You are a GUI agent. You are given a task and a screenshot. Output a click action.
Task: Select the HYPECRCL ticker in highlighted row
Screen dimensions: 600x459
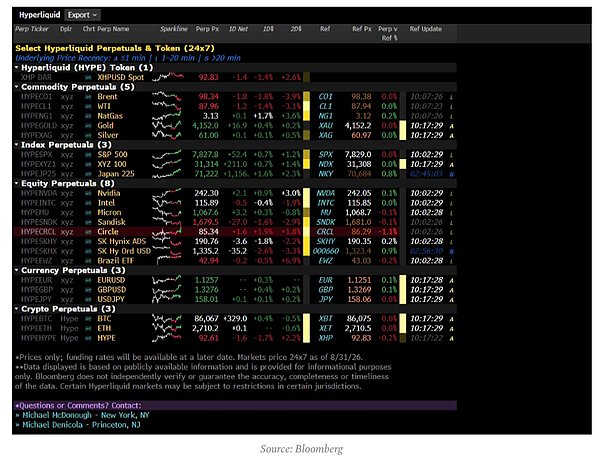tap(38, 232)
